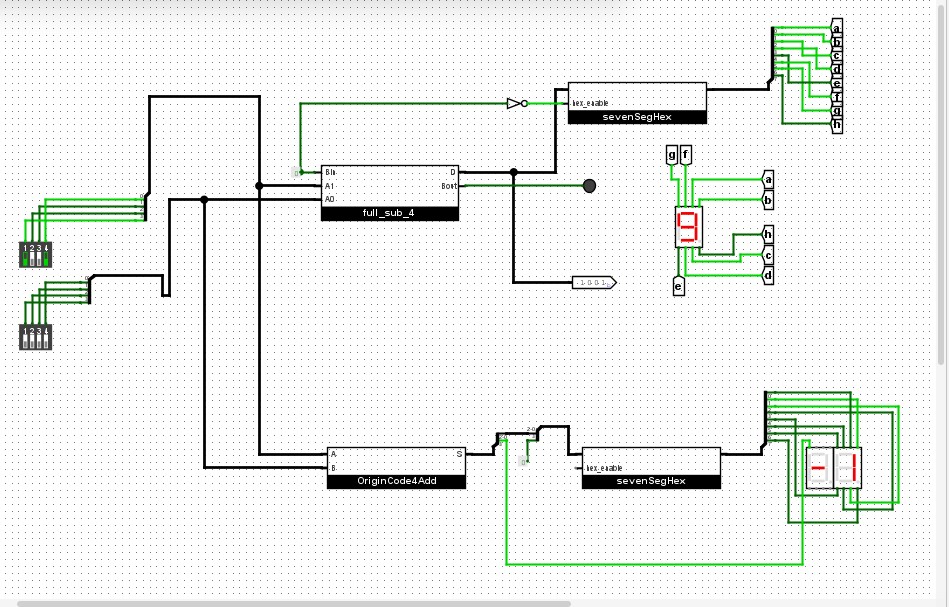The width and height of the screenshot is (949, 607).
Task: Select the top-right tunnel labeled a
Action: (x=837, y=28)
